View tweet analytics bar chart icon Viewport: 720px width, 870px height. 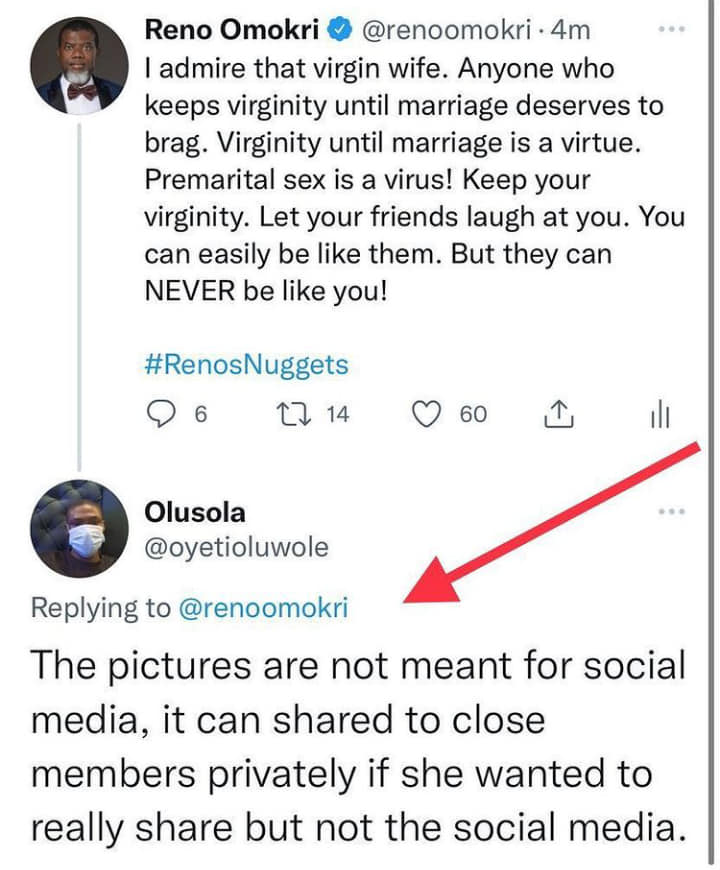point(661,413)
